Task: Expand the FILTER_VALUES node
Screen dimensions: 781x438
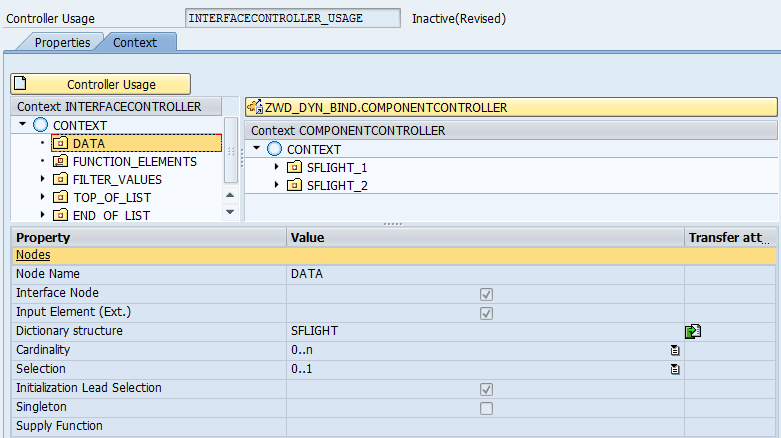Action: point(42,179)
